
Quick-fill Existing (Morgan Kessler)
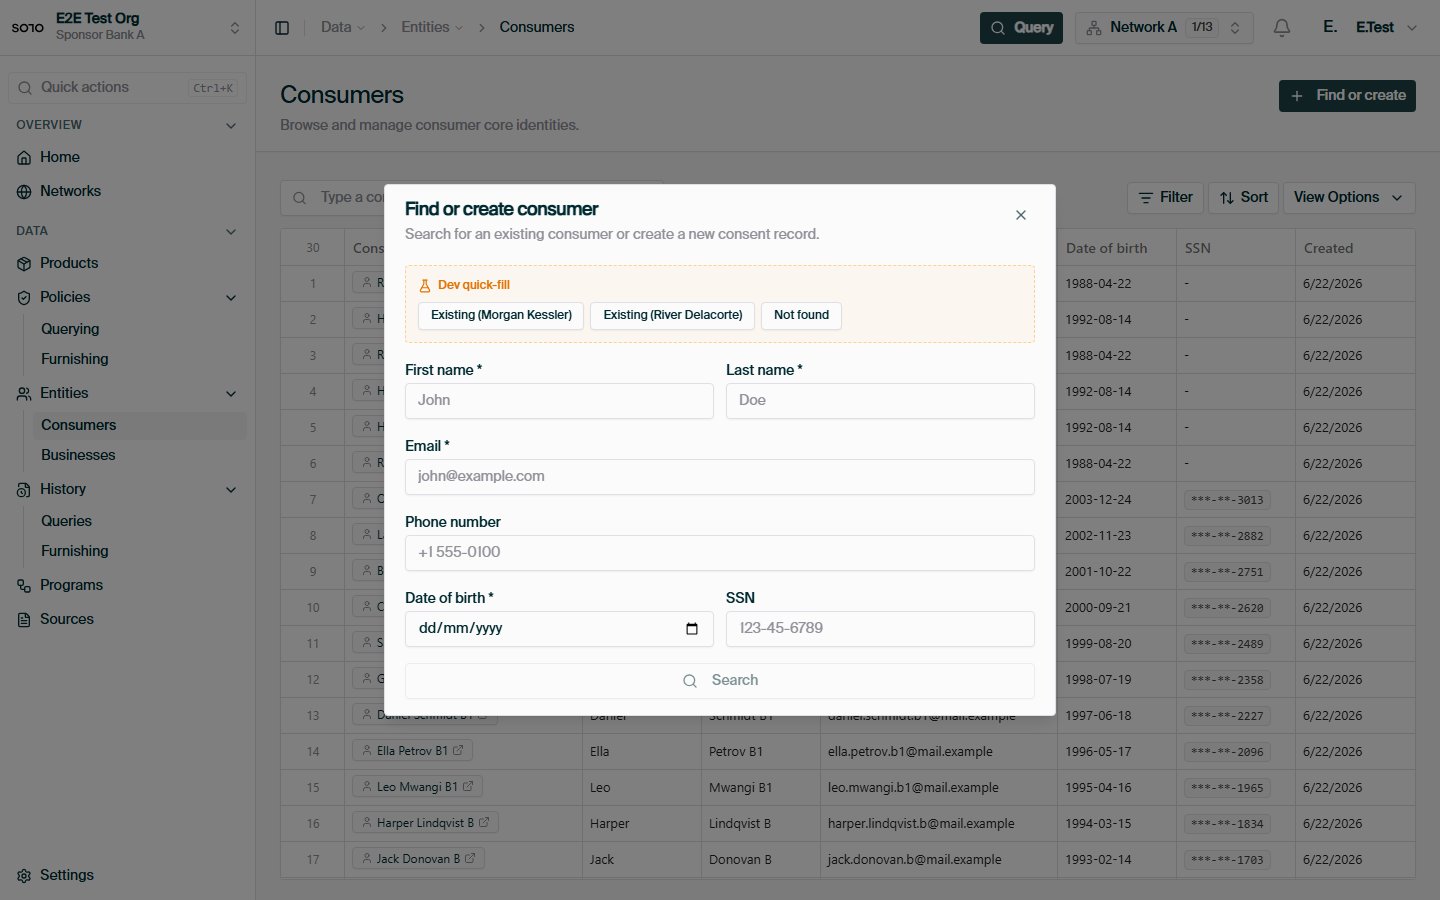(501, 315)
